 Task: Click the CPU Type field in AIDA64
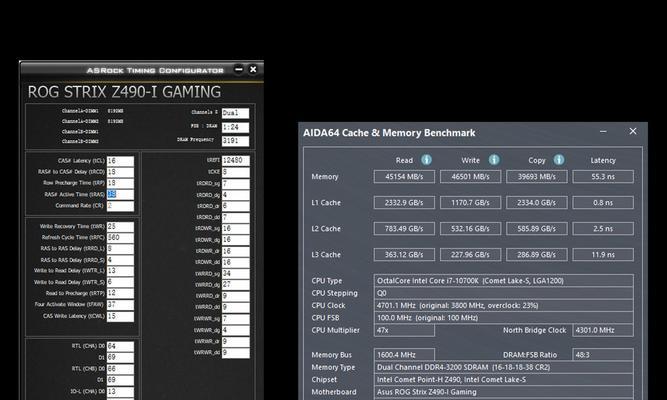504,281
